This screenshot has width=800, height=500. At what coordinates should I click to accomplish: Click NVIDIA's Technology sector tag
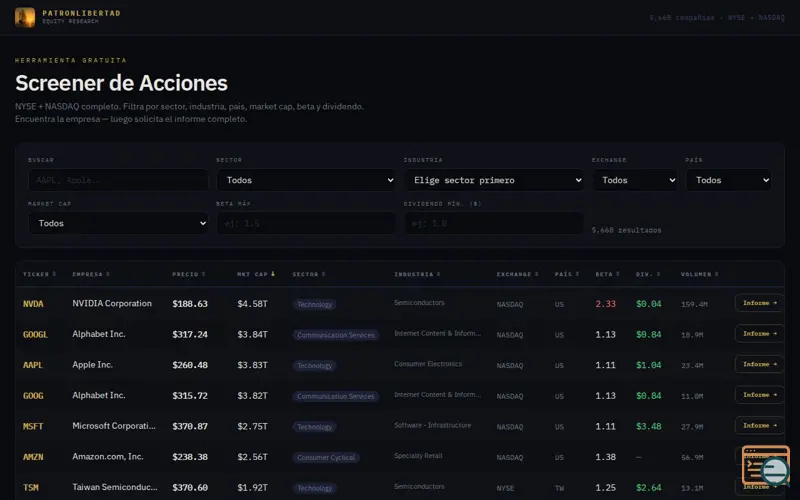click(314, 304)
